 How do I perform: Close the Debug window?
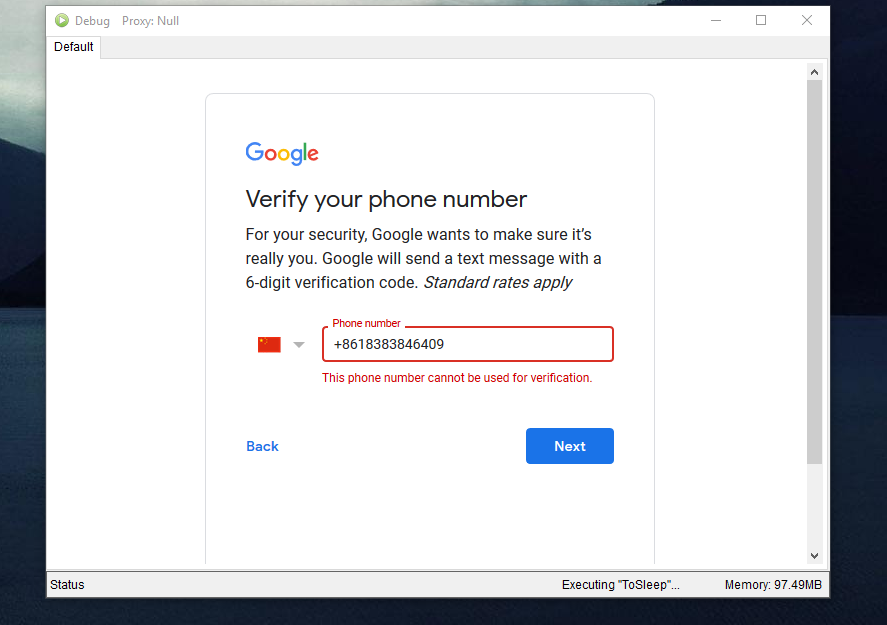806,20
